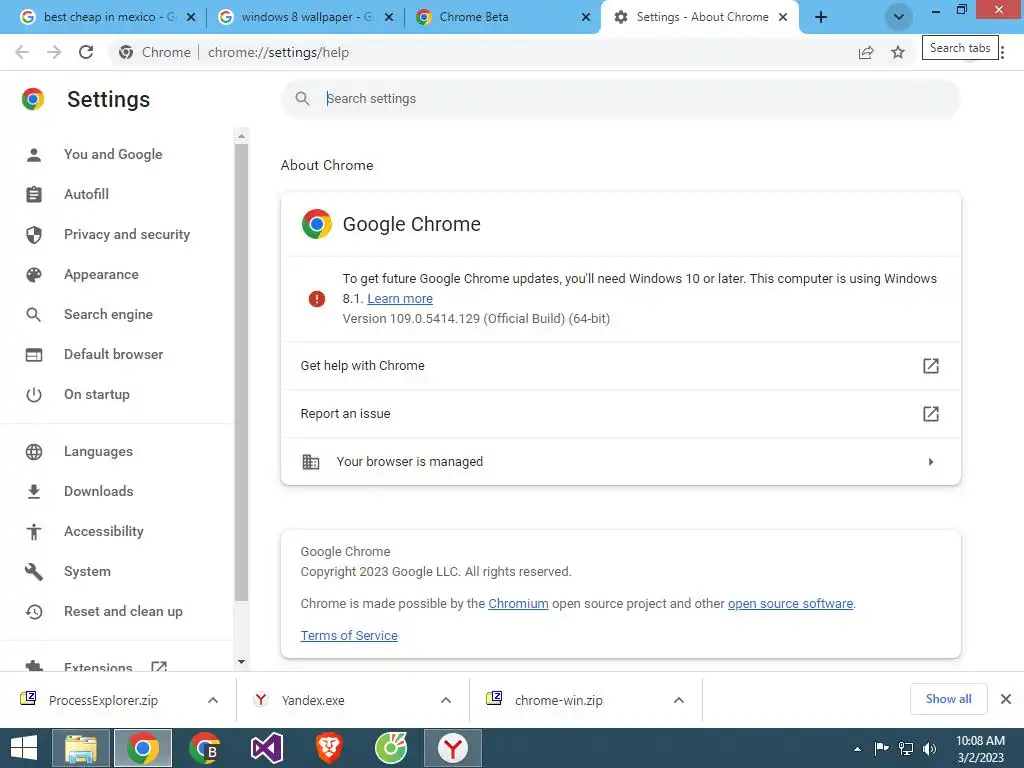The width and height of the screenshot is (1024, 768).
Task: Click the sidebar scroll up arrow
Action: click(x=242, y=136)
